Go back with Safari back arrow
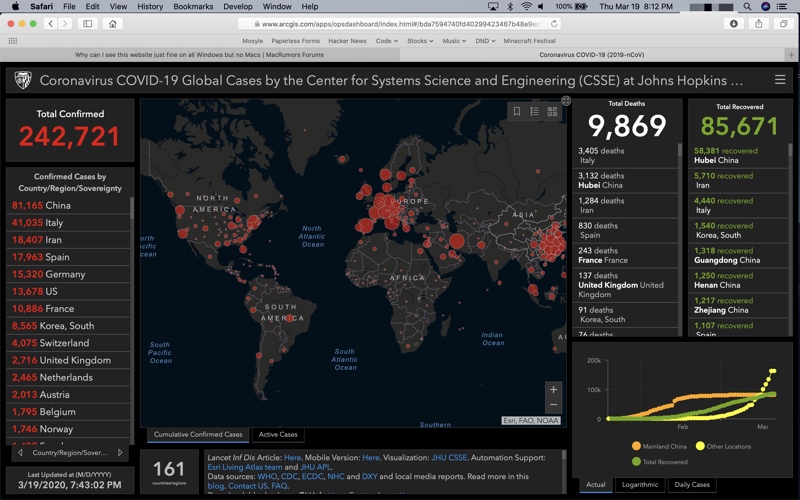 click(50, 23)
